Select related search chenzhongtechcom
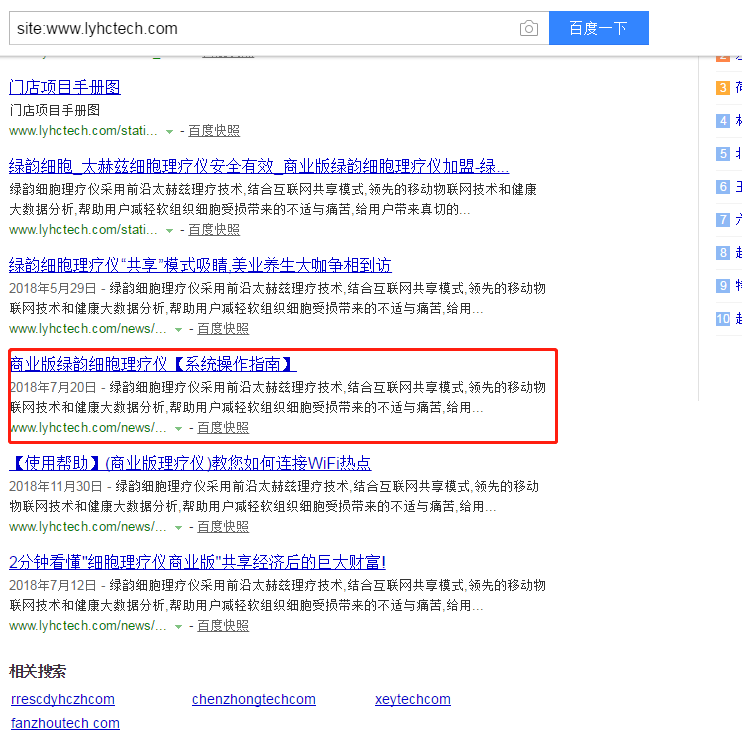Screen dimensions: 742x752 pos(254,699)
